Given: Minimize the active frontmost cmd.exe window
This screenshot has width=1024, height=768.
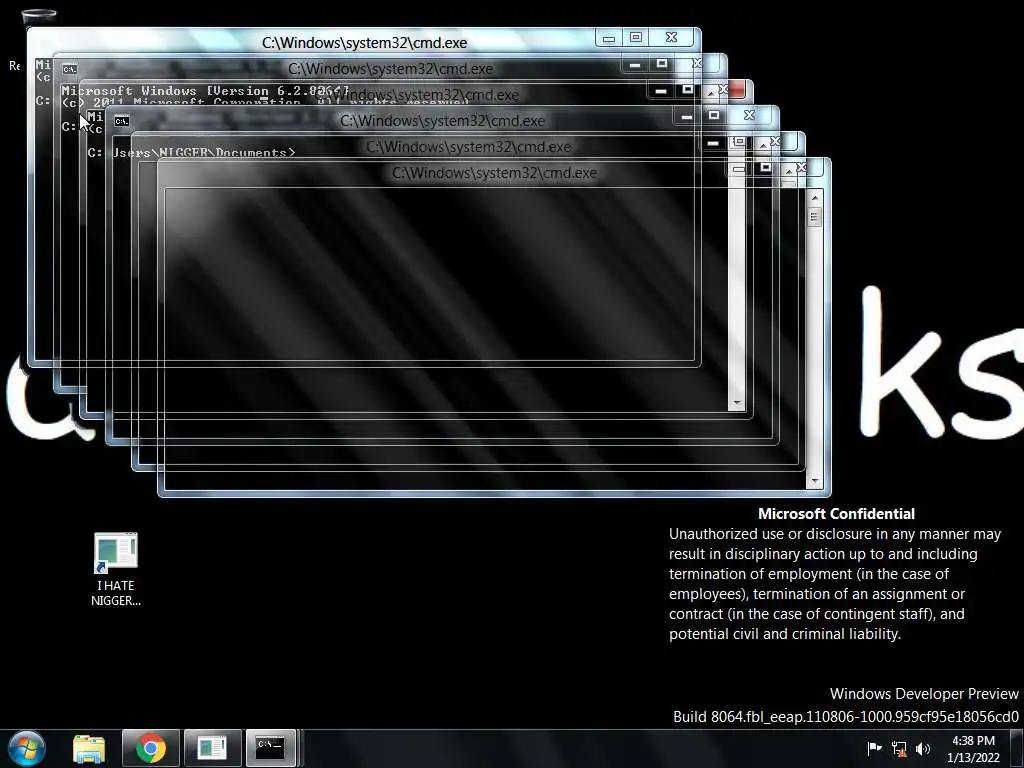Looking at the screenshot, I should (x=609, y=38).
